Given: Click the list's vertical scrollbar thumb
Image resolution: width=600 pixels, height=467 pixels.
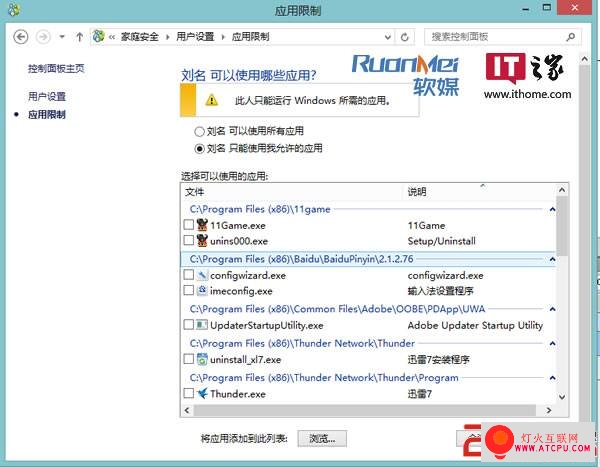Looking at the screenshot, I should 562,227.
